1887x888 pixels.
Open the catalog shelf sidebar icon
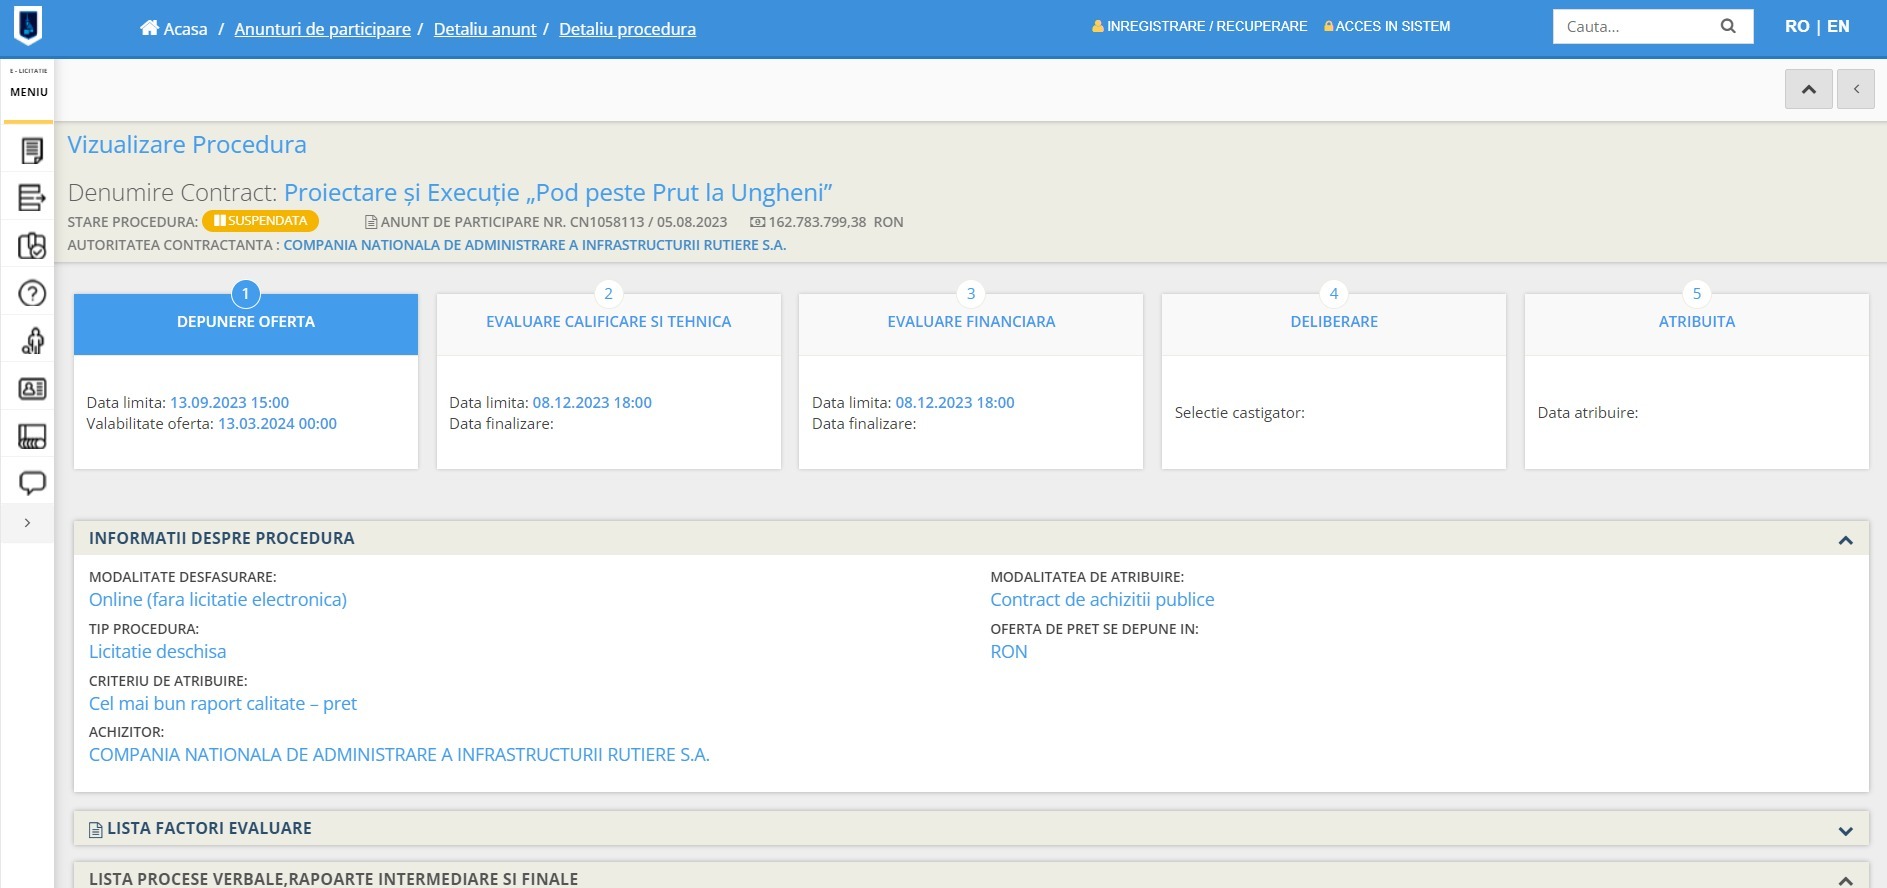[32, 436]
